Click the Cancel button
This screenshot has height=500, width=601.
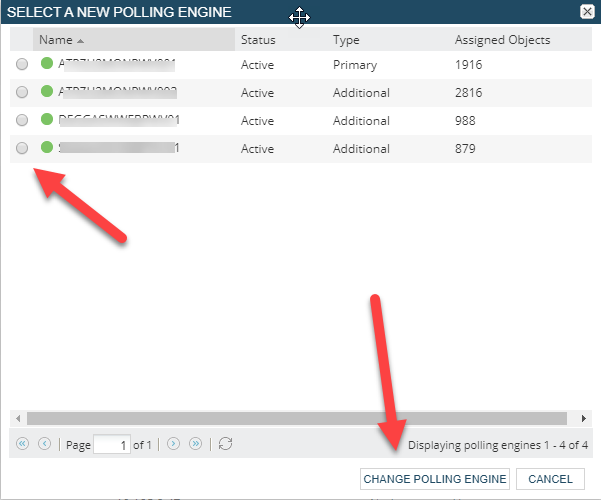[x=550, y=479]
